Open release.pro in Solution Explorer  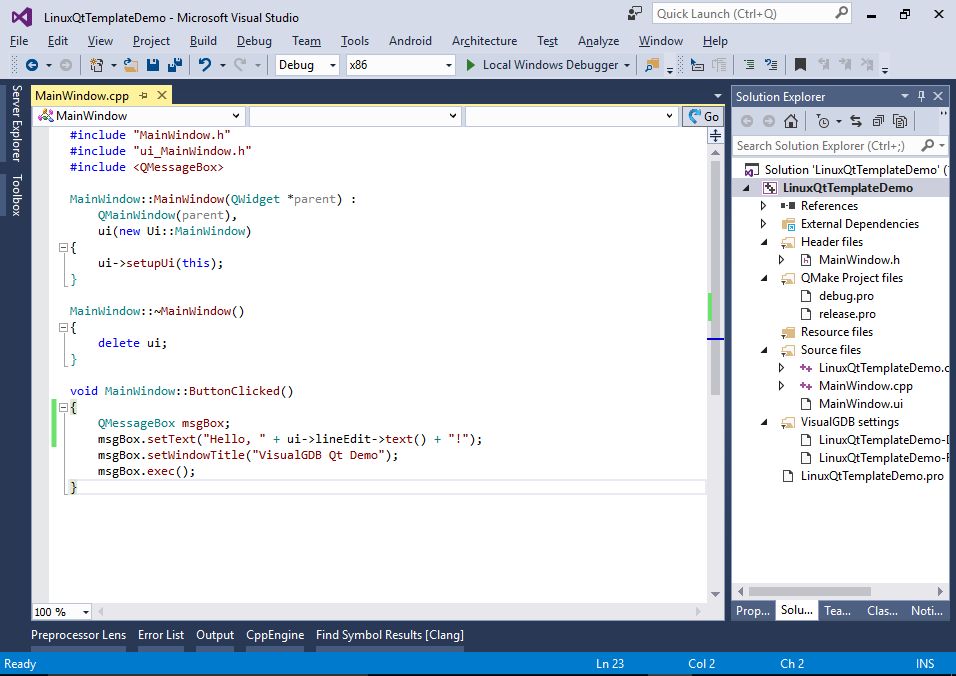pyautogui.click(x=847, y=314)
